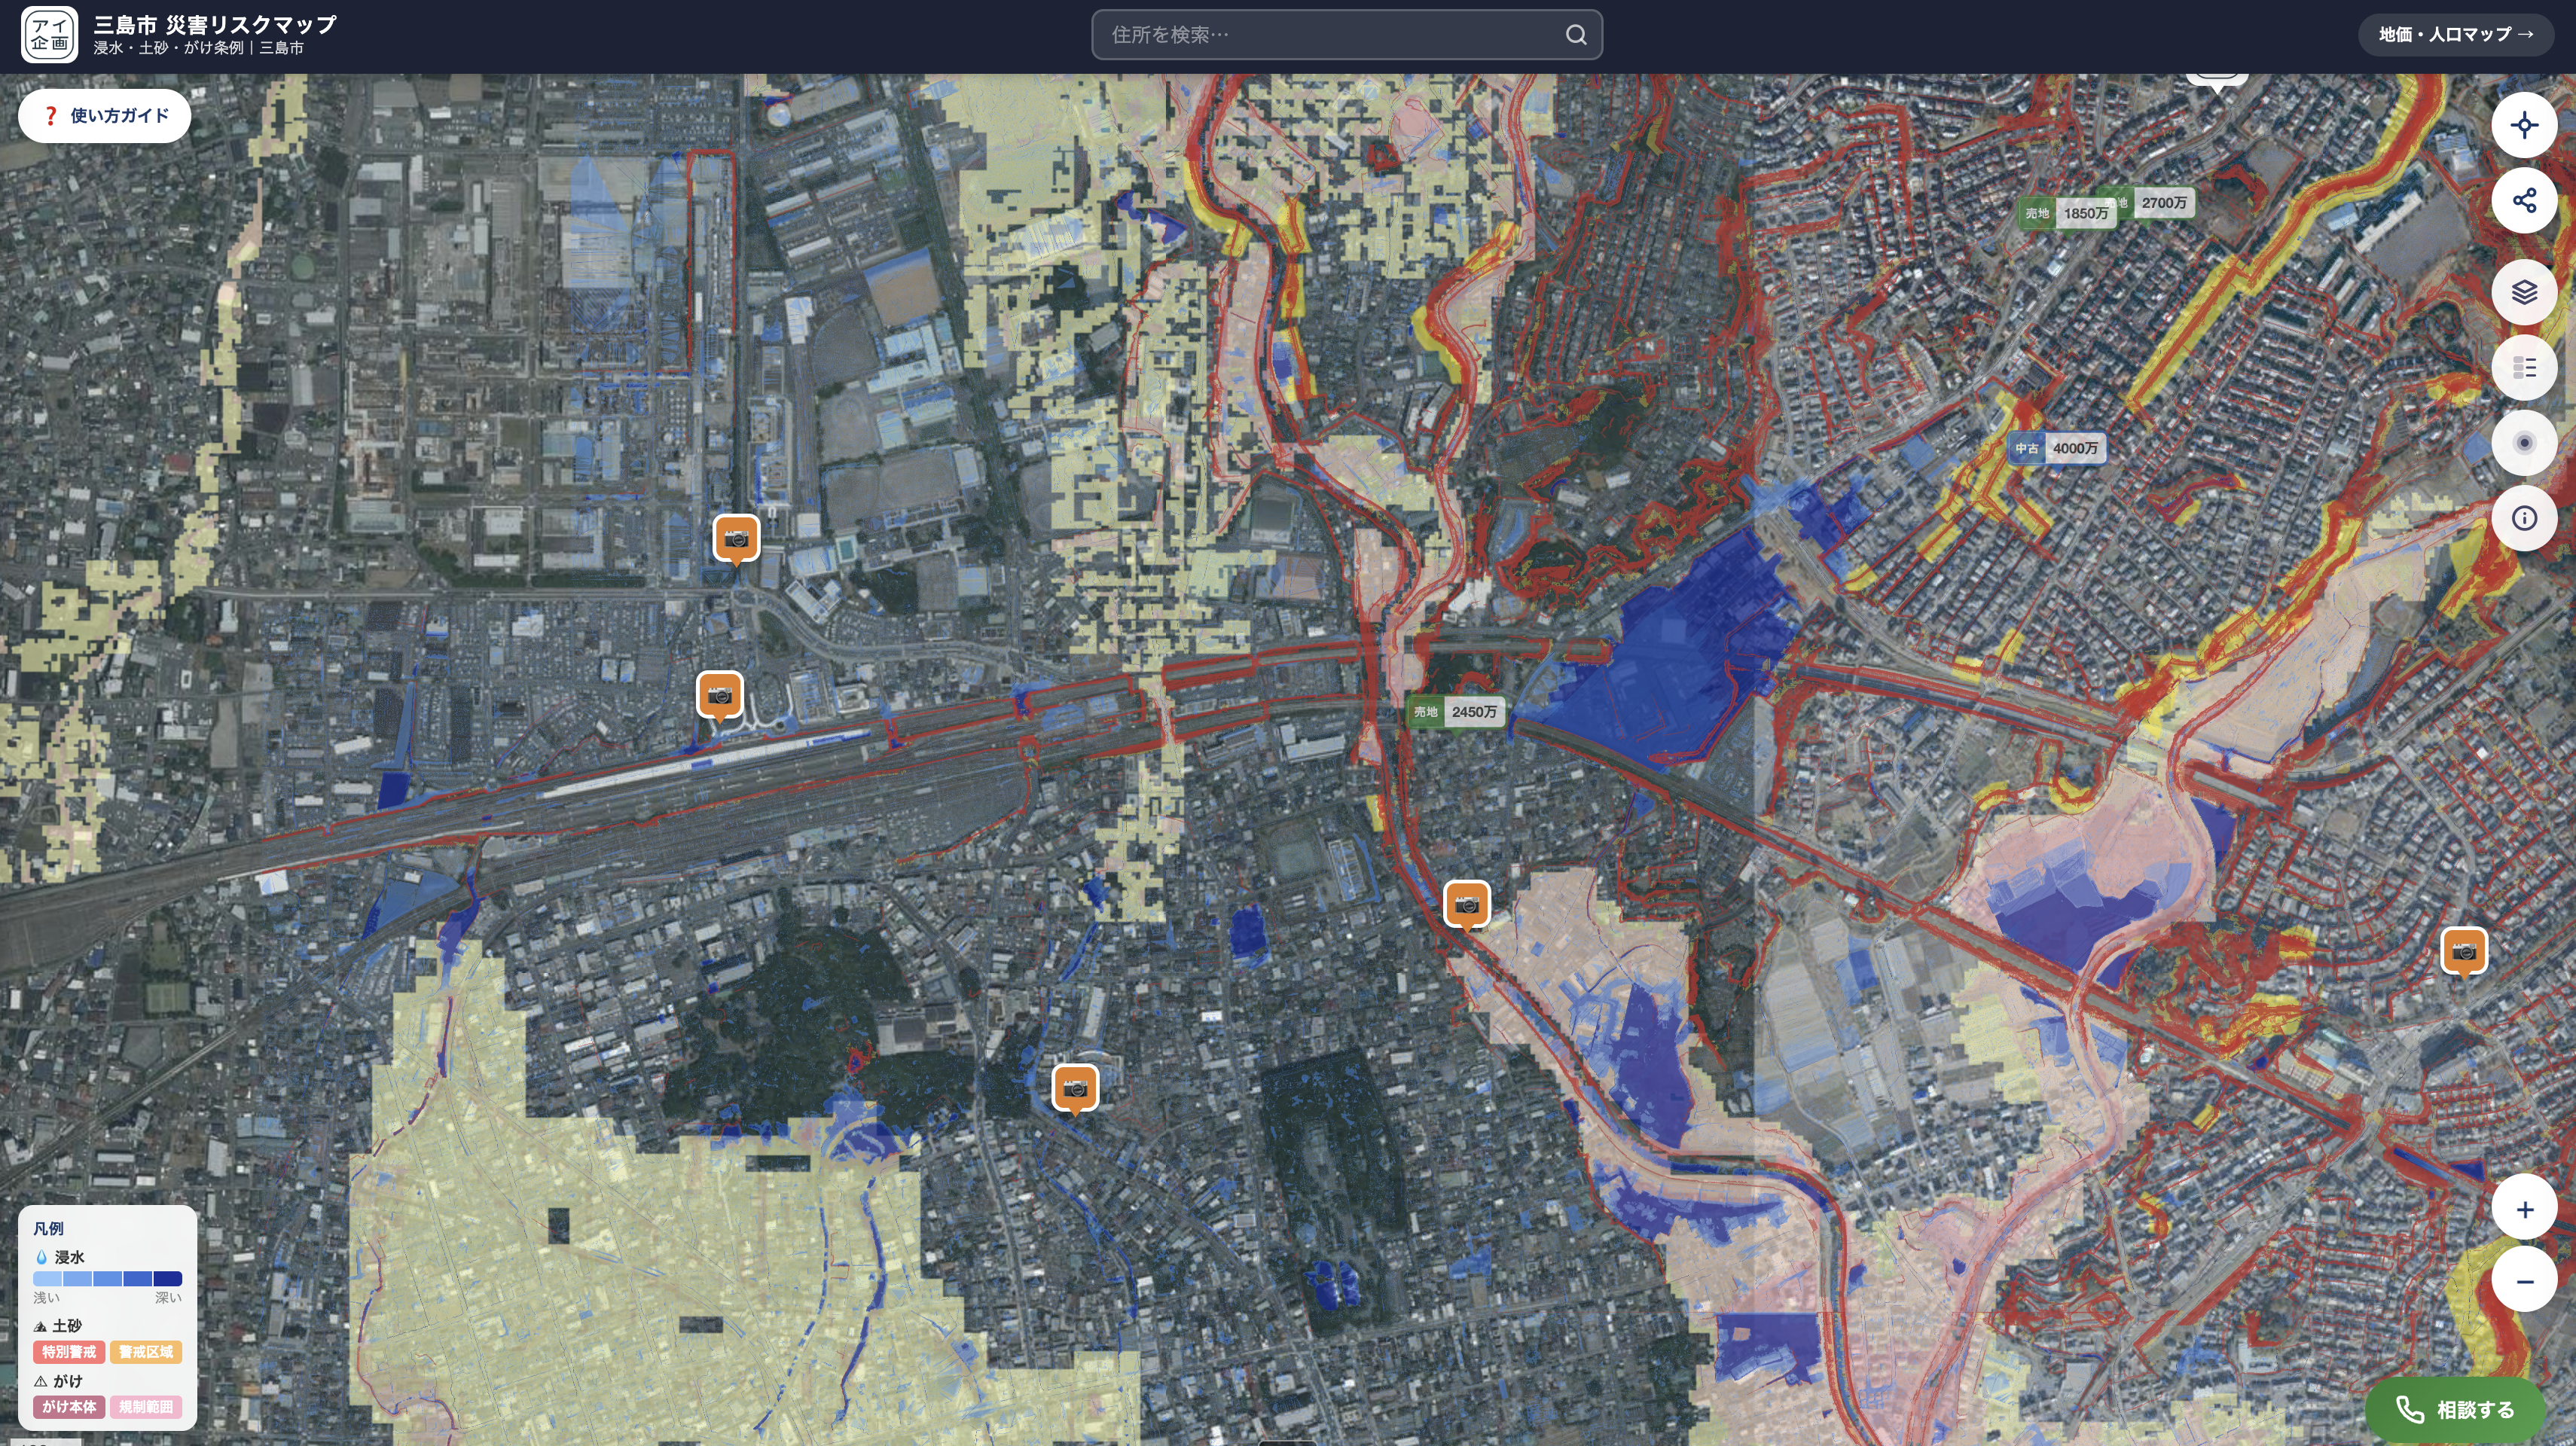Zoom out with the minus button
This screenshot has height=1446, width=2576.
2523,1281
